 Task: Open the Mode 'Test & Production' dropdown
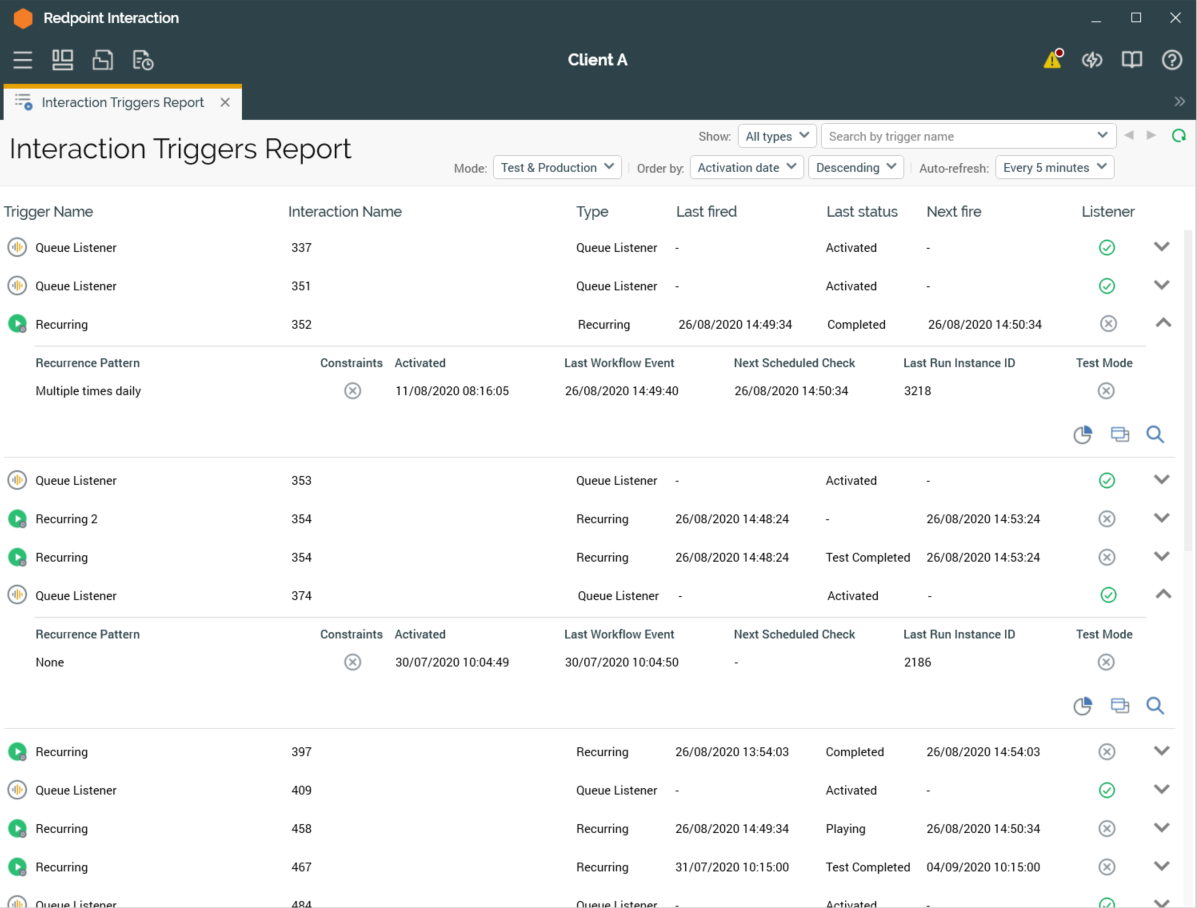click(x=557, y=168)
